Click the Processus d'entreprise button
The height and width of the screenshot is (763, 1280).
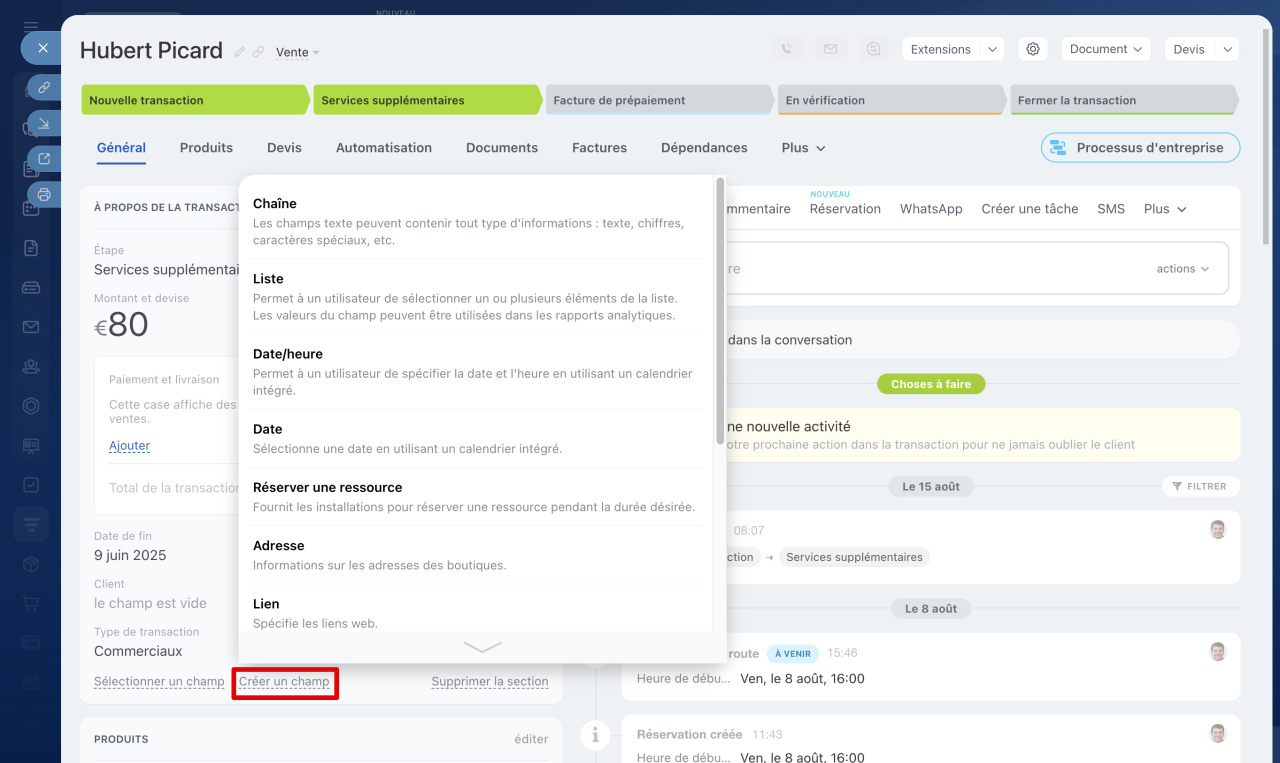coord(1140,147)
